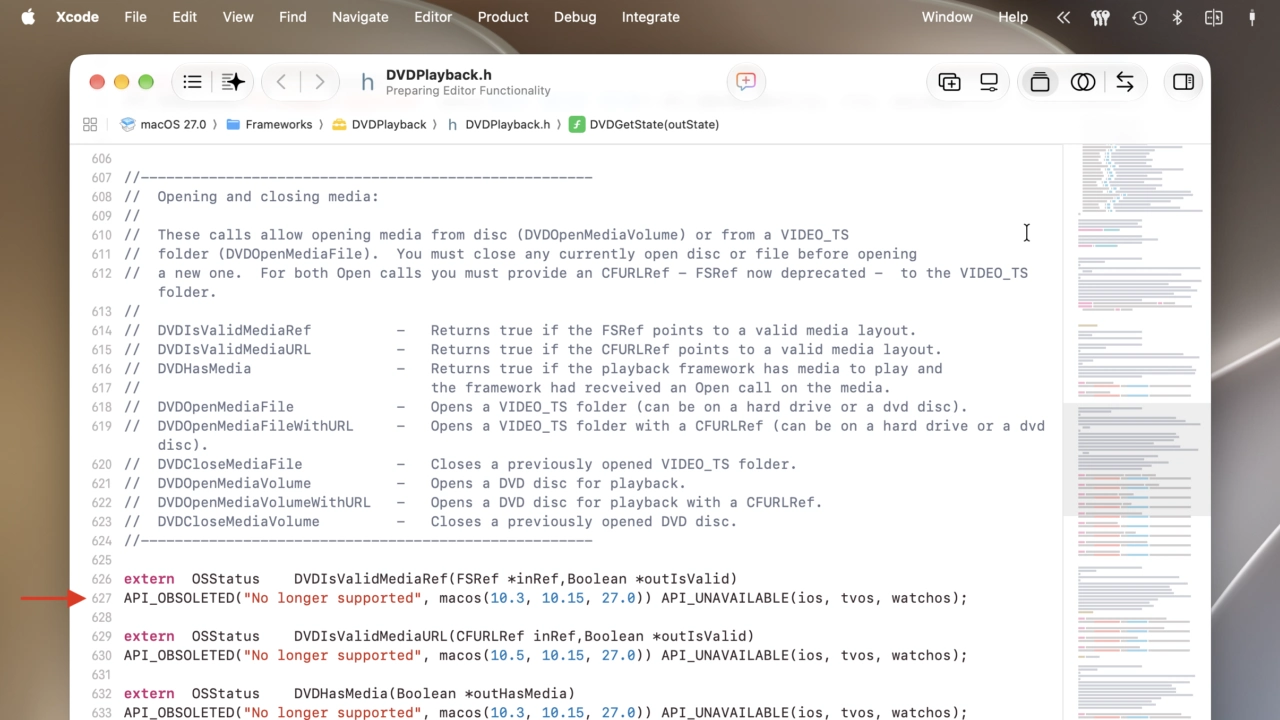
Task: Add a new editor tab with plus icon
Action: [949, 82]
